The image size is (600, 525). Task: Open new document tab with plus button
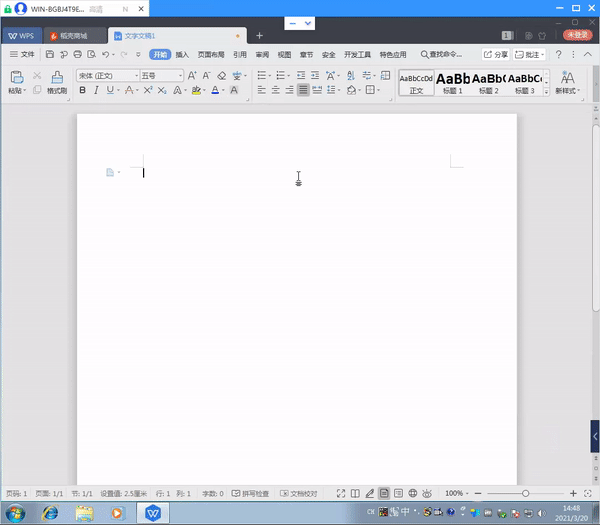[x=259, y=36]
